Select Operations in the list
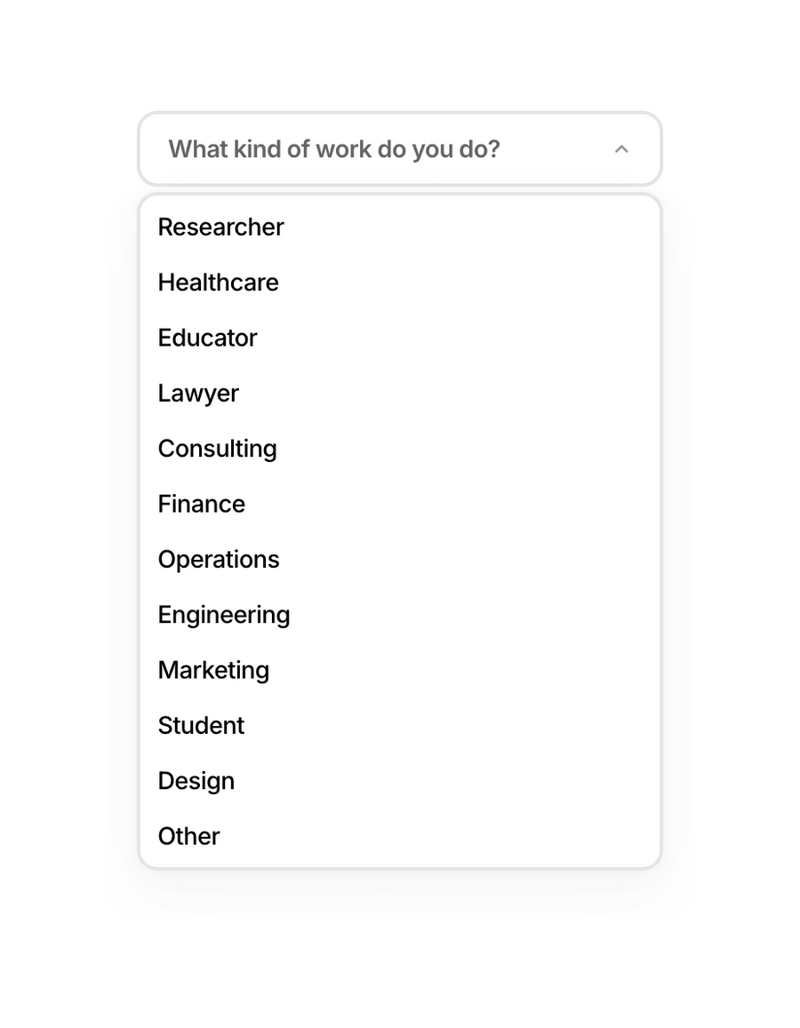Screen dimensions: 800x1028 pyautogui.click(x=218, y=560)
